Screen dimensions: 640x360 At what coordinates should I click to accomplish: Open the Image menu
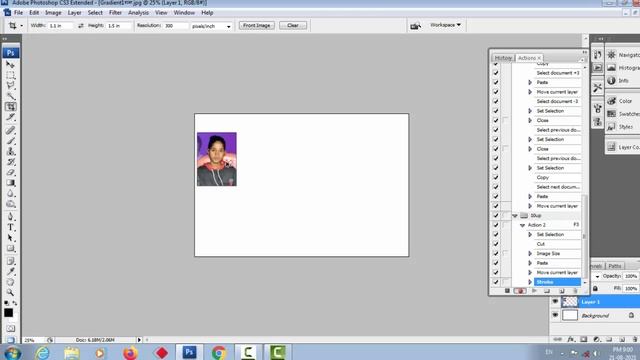[x=53, y=13]
